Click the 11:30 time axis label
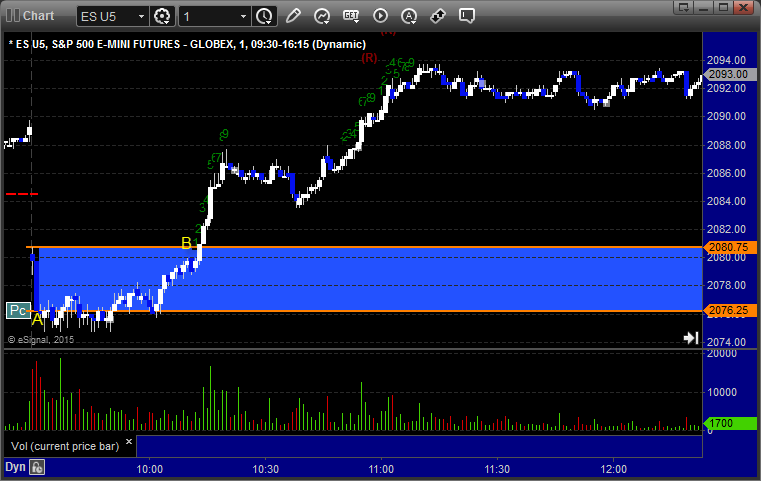761x481 pixels. pos(497,469)
